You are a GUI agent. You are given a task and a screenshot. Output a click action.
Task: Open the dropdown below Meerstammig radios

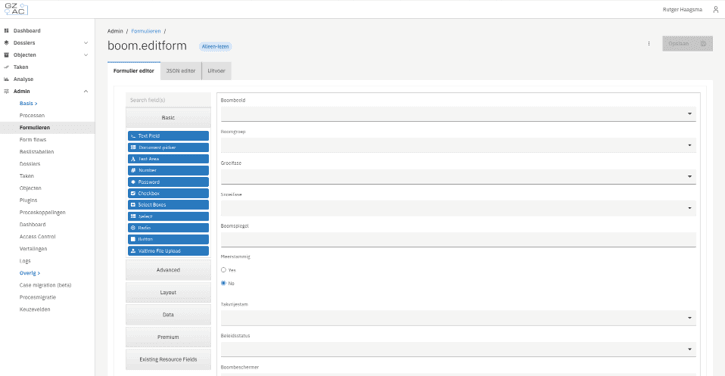pyautogui.click(x=458, y=318)
